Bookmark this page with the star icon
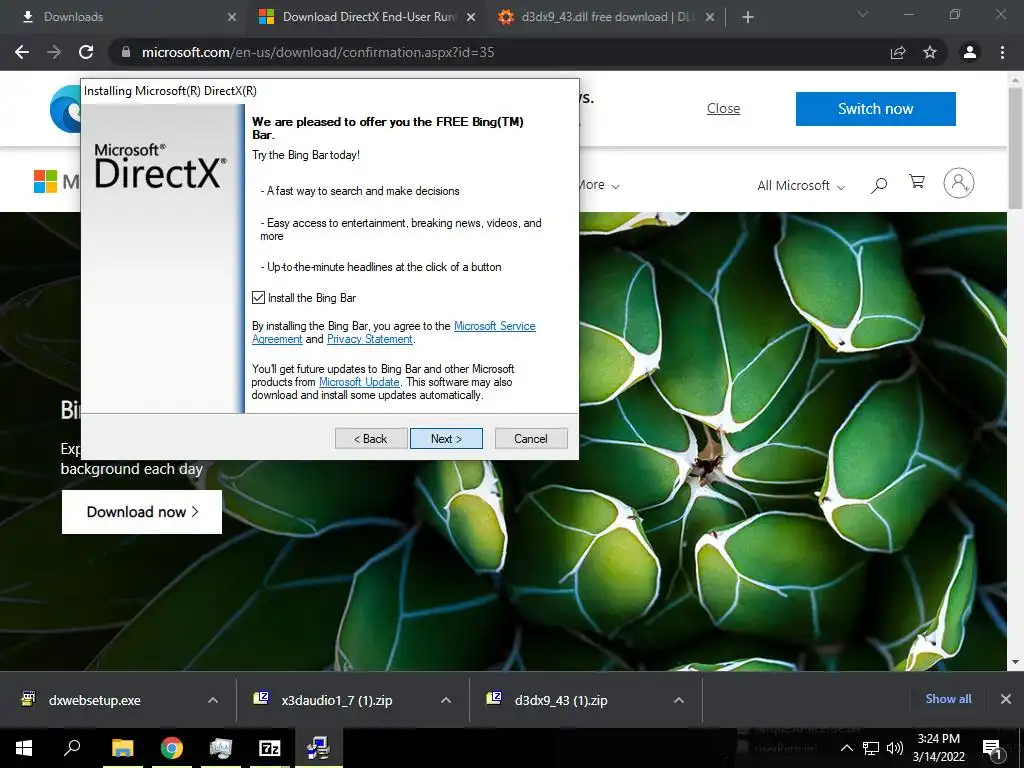The height and width of the screenshot is (768, 1024). 930,52
